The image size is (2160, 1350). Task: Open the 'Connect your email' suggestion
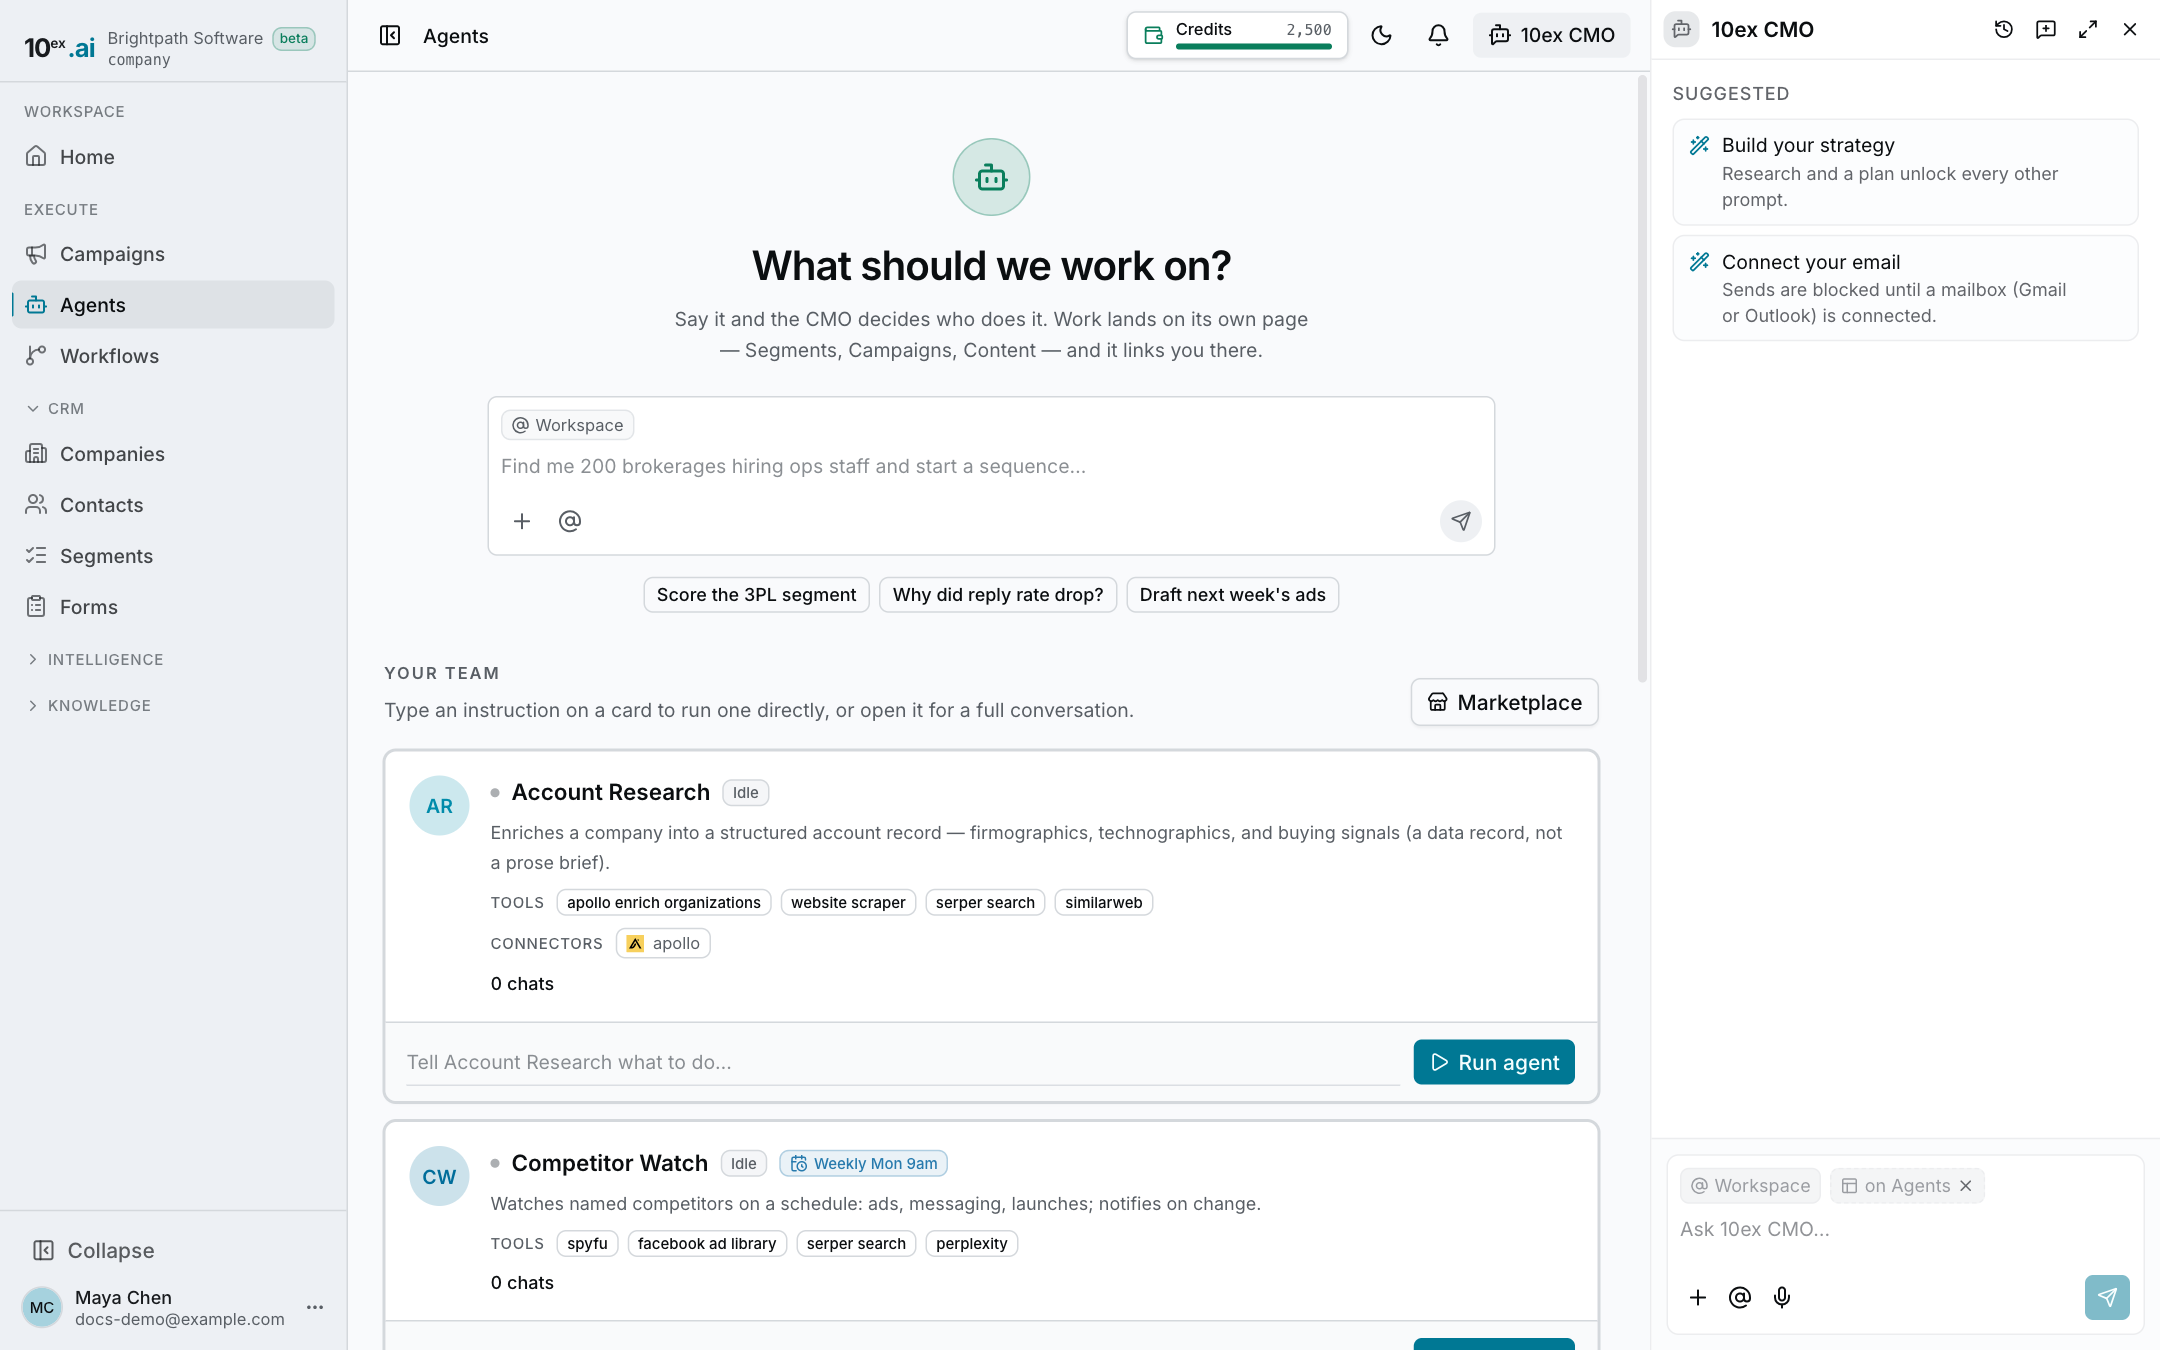tap(1905, 288)
